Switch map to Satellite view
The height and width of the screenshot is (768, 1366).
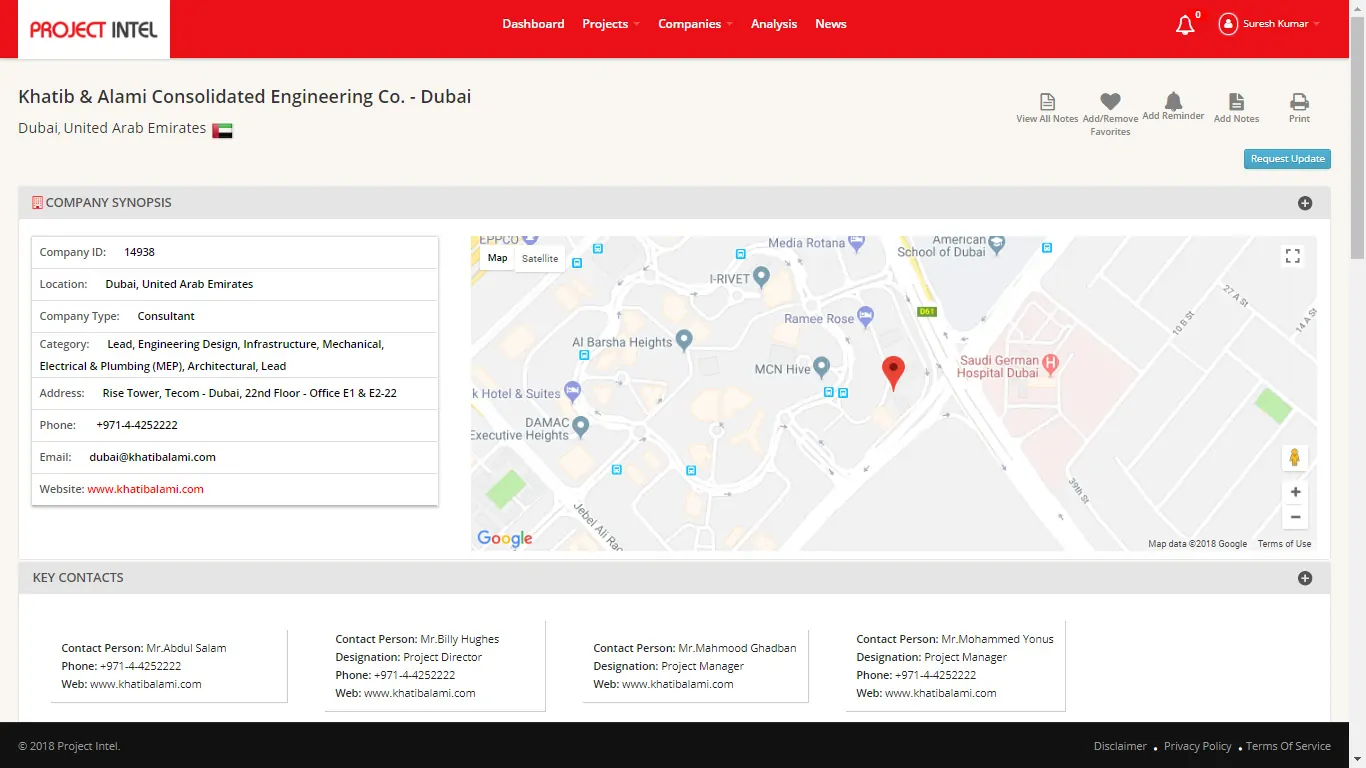[x=540, y=258]
